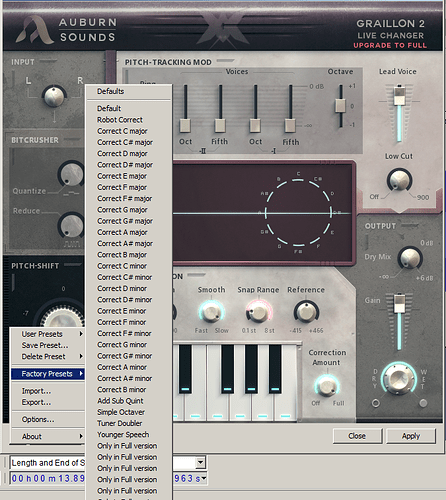Toggle the Bitcrusher section switch
Image resolution: width=446 pixels, height=500 pixels.
point(72,139)
